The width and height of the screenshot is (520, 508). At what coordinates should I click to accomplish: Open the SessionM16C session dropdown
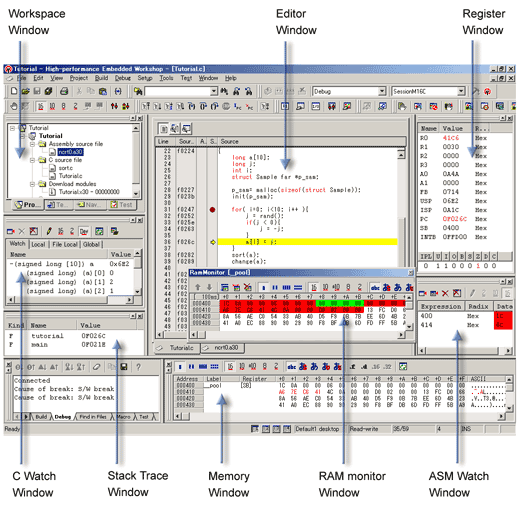(461, 91)
